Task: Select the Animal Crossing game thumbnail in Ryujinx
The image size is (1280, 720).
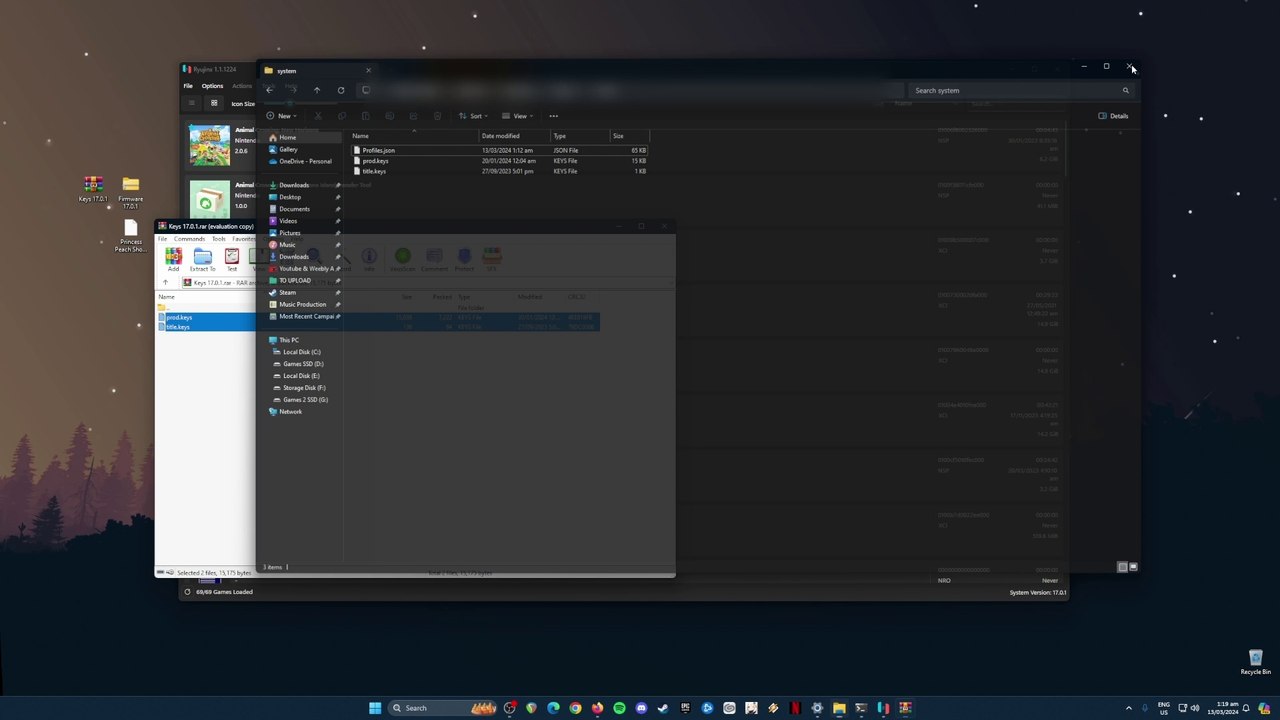Action: click(210, 145)
